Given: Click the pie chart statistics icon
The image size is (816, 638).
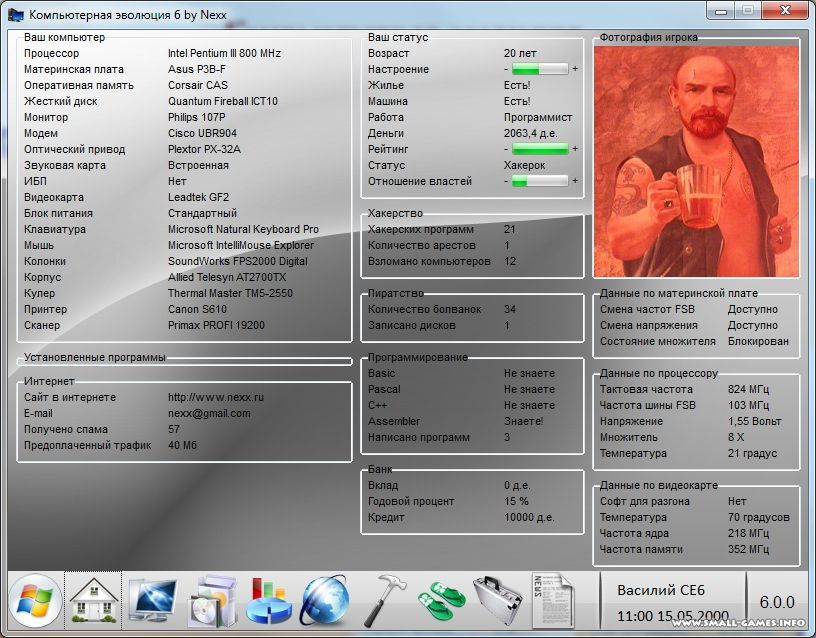Looking at the screenshot, I should 268,601.
